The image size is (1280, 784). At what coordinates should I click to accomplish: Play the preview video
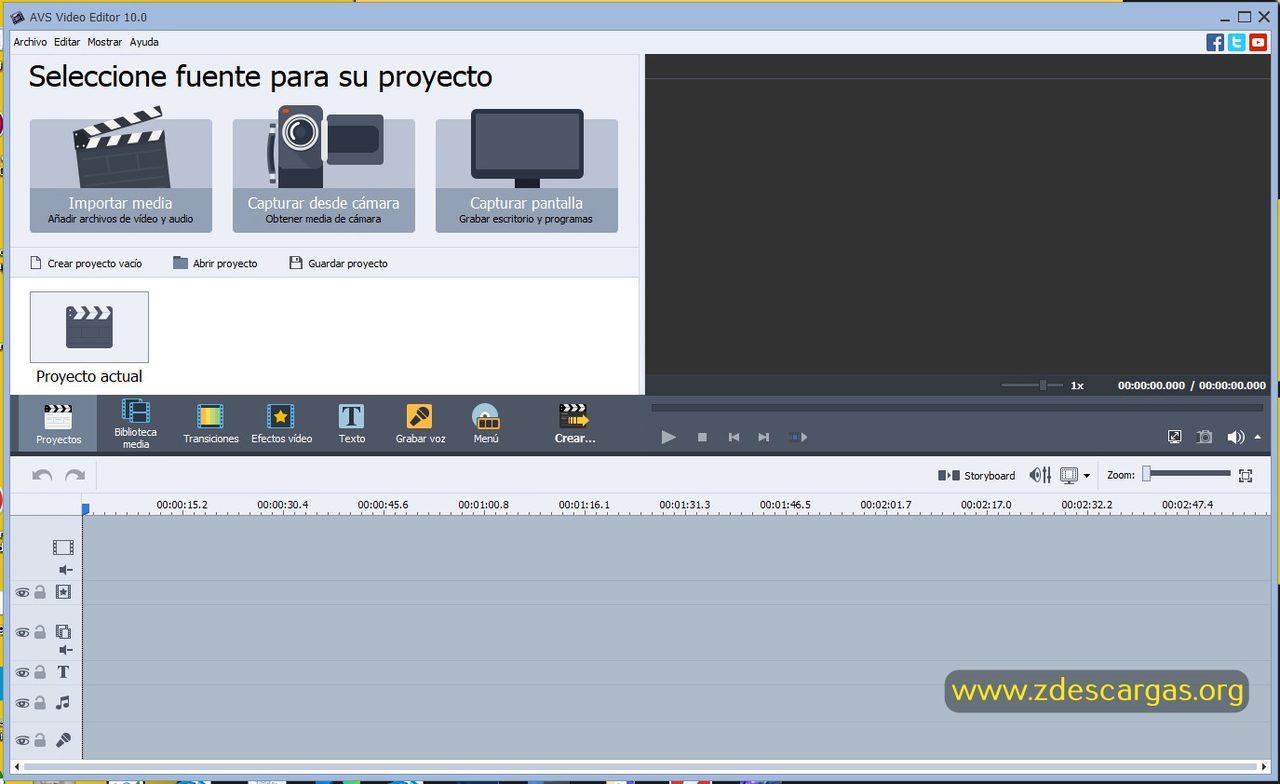coord(669,437)
